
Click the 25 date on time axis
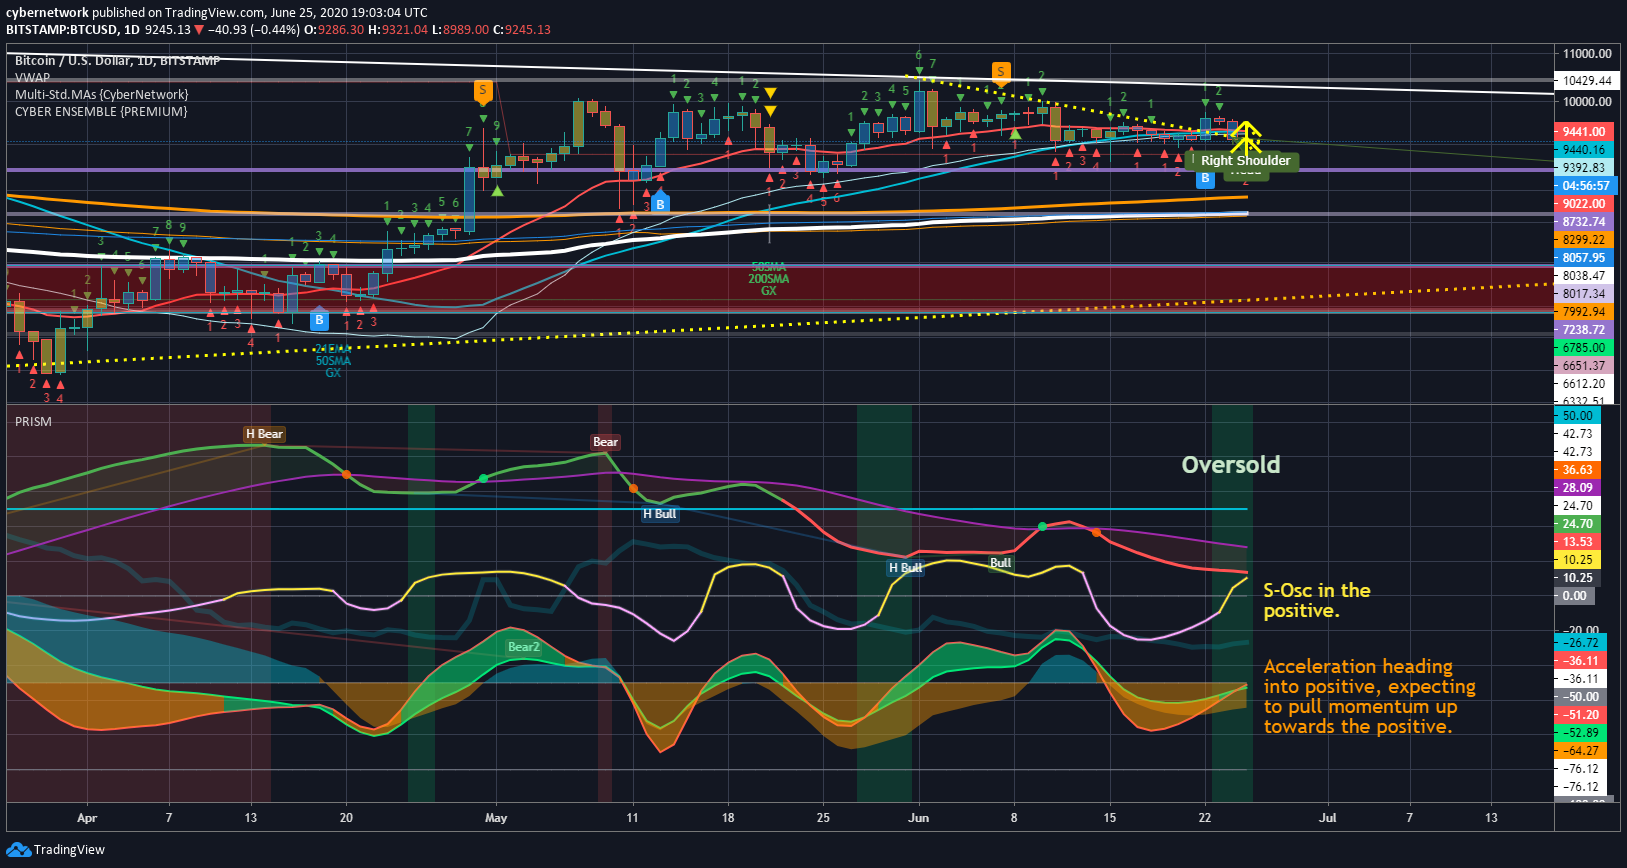point(823,818)
